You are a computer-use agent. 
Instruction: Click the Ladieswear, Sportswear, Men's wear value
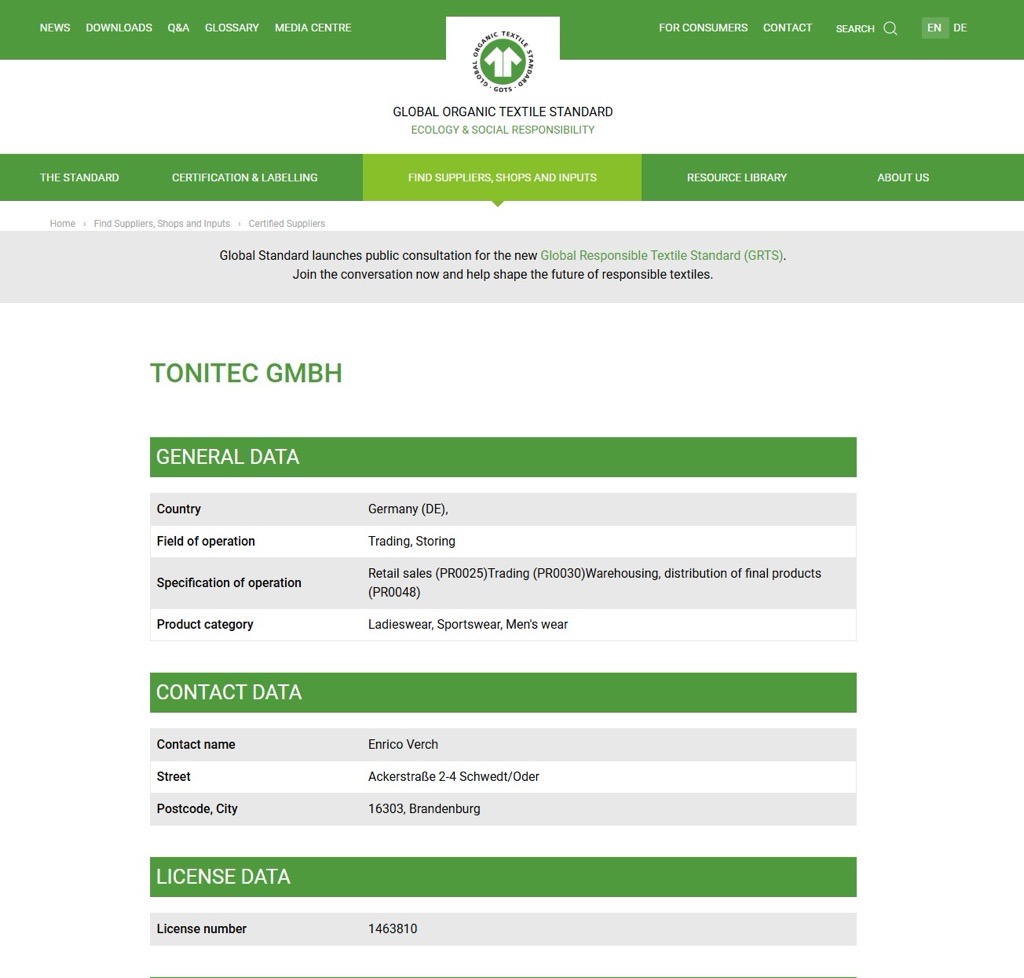click(x=468, y=624)
